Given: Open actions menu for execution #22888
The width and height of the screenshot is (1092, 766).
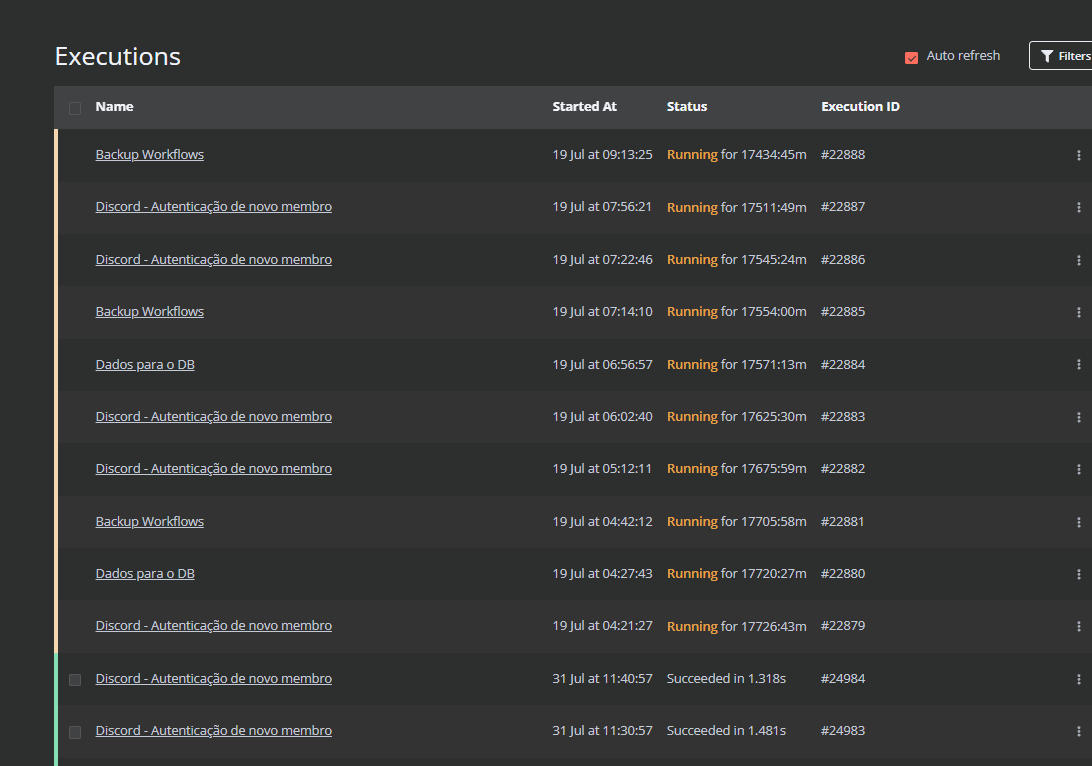Looking at the screenshot, I should pyautogui.click(x=1079, y=155).
